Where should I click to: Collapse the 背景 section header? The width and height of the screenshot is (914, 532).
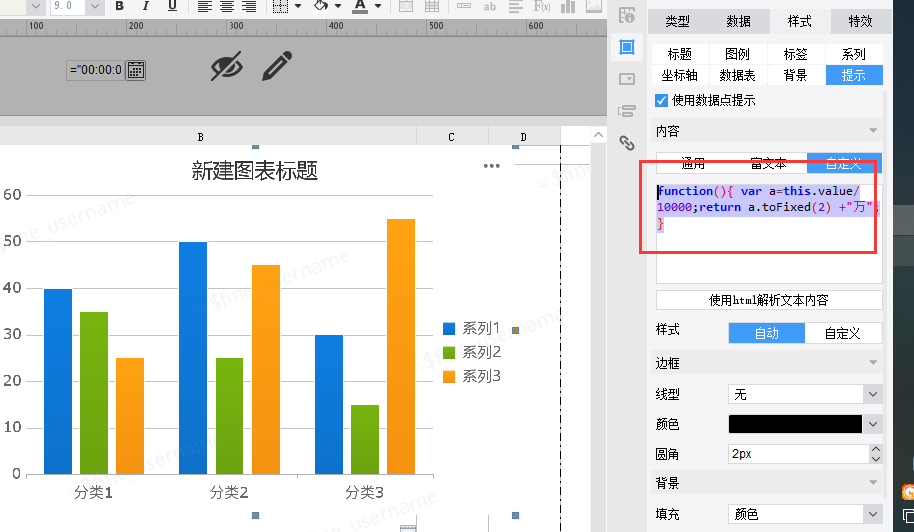click(873, 482)
